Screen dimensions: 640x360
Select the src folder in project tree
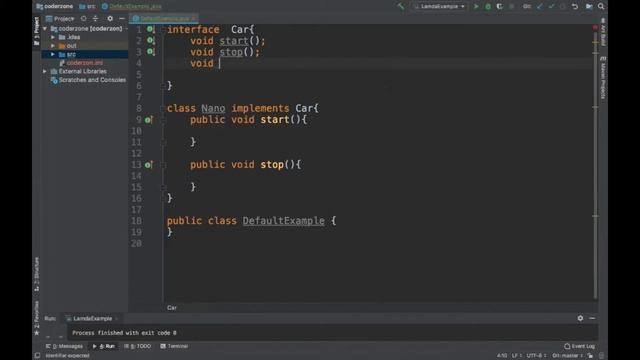[84, 54]
